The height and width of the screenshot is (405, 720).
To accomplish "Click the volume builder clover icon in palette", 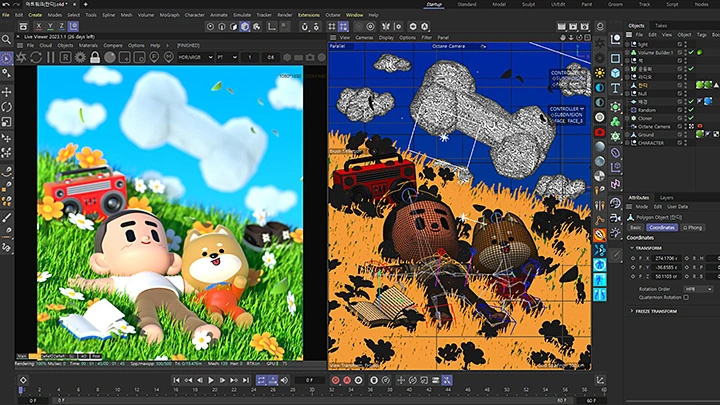I will 615,122.
